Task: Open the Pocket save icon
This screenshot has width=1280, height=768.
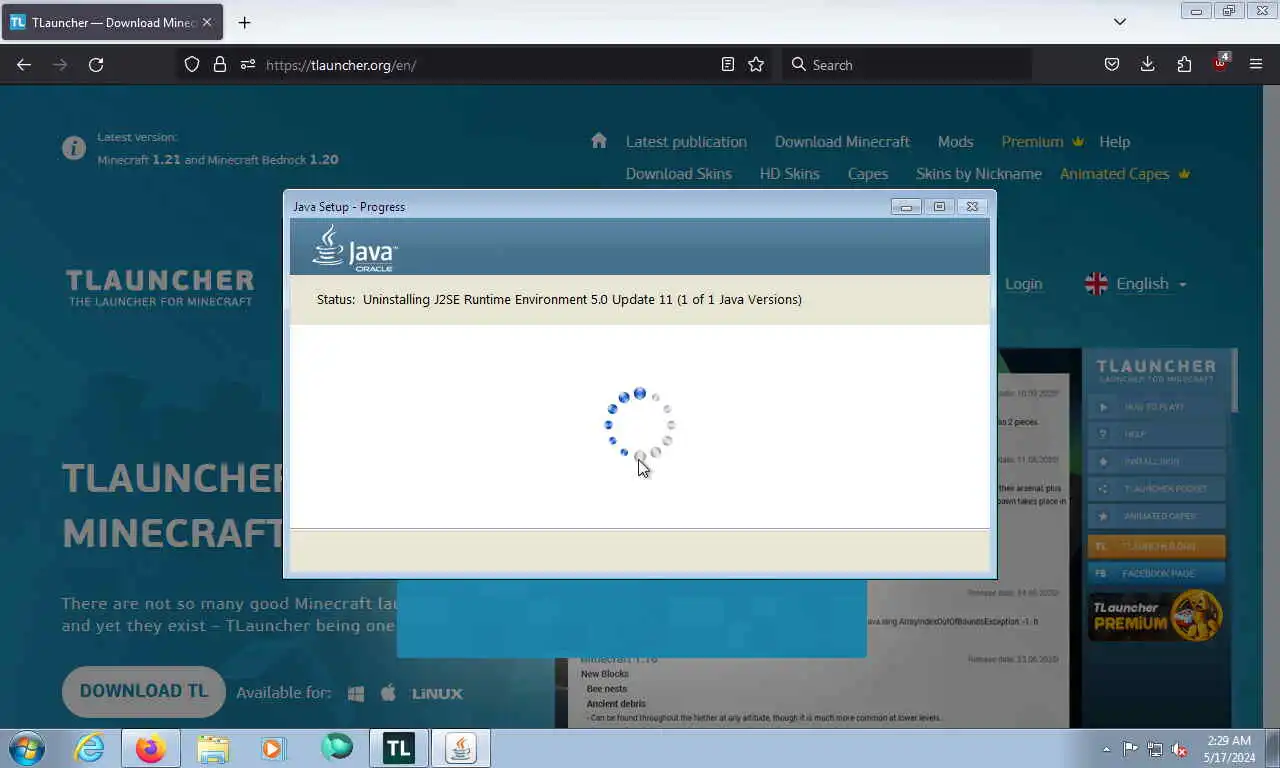Action: [1112, 64]
